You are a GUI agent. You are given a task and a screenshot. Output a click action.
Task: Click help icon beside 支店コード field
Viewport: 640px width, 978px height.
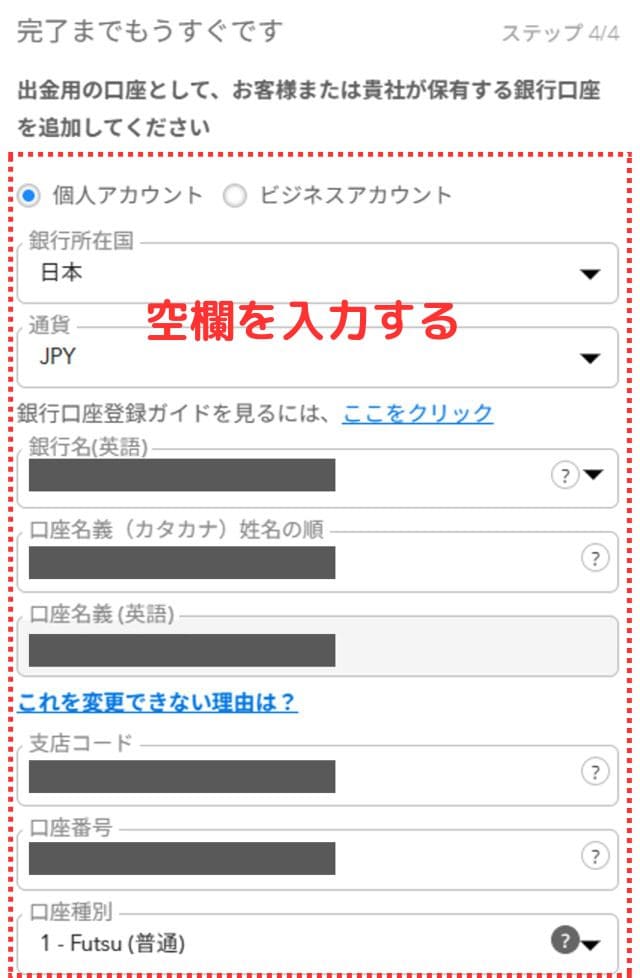tap(595, 772)
